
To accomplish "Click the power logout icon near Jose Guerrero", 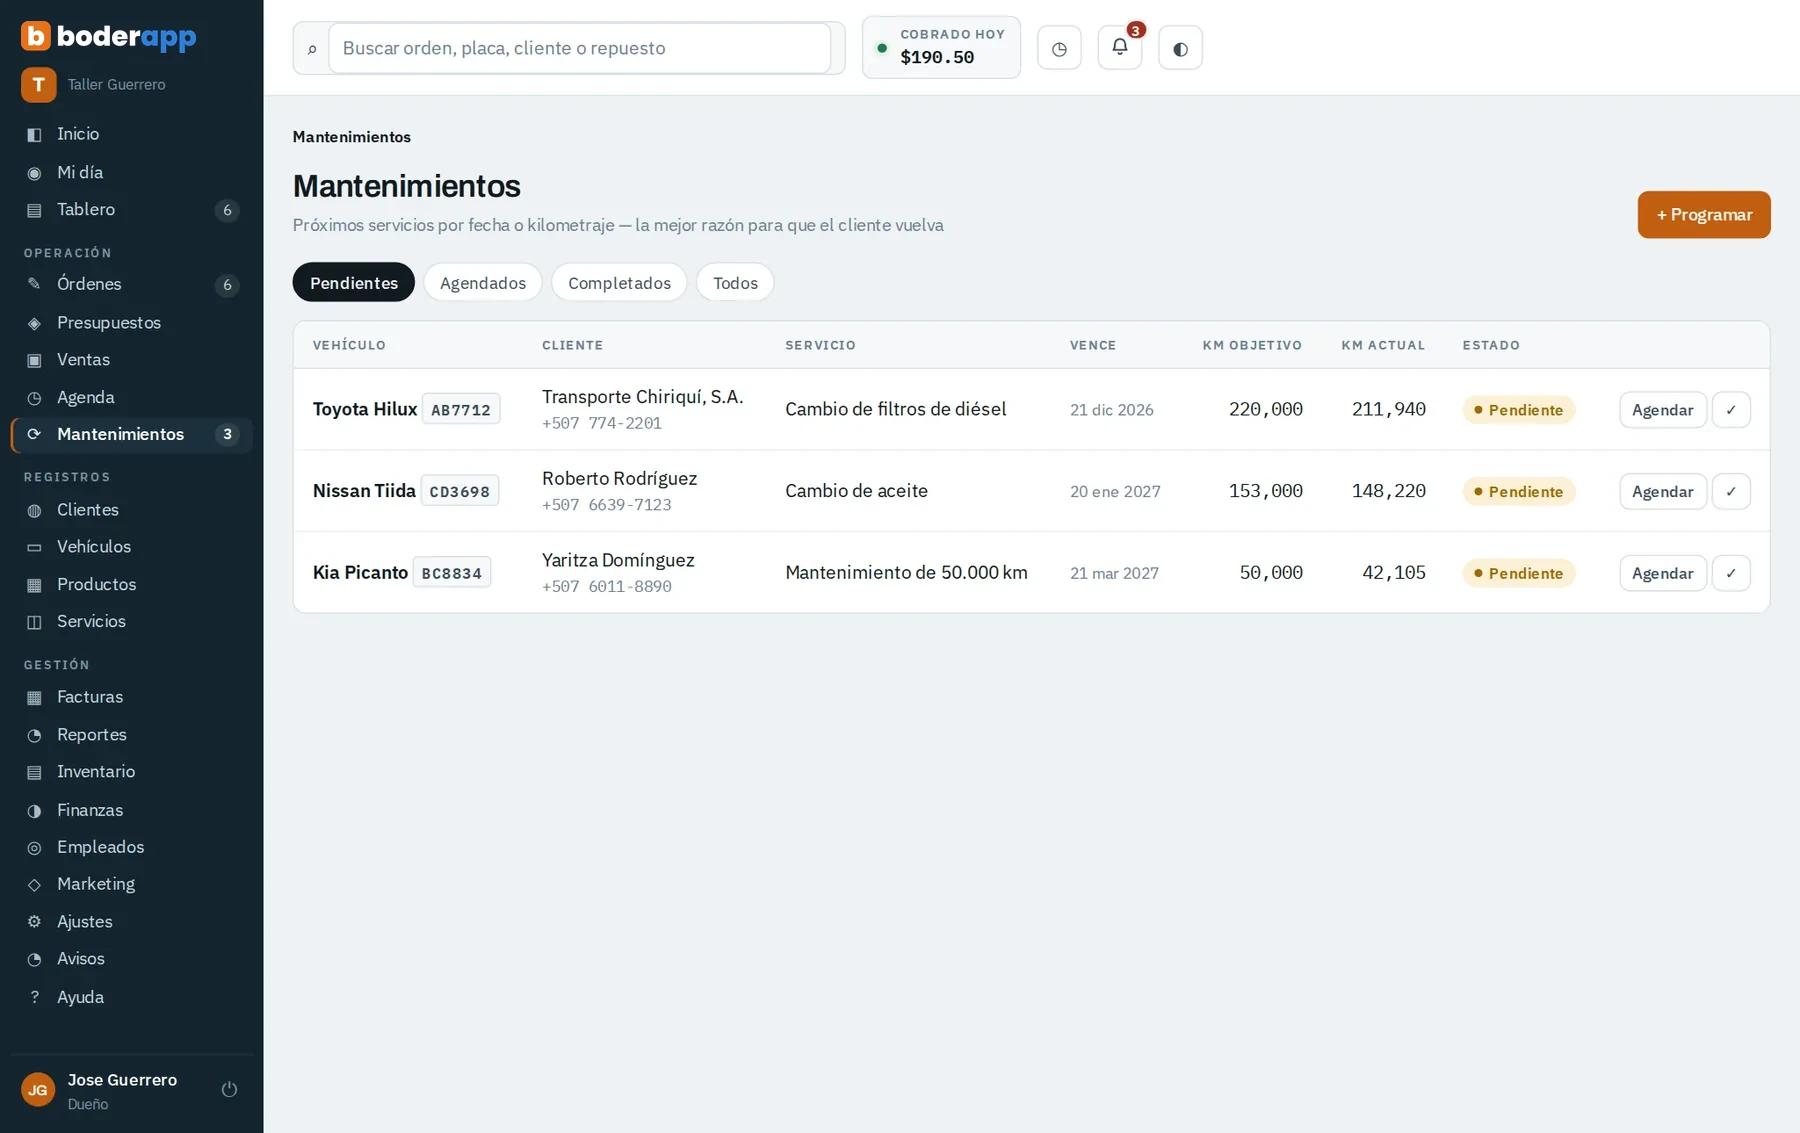I will click(x=229, y=1090).
